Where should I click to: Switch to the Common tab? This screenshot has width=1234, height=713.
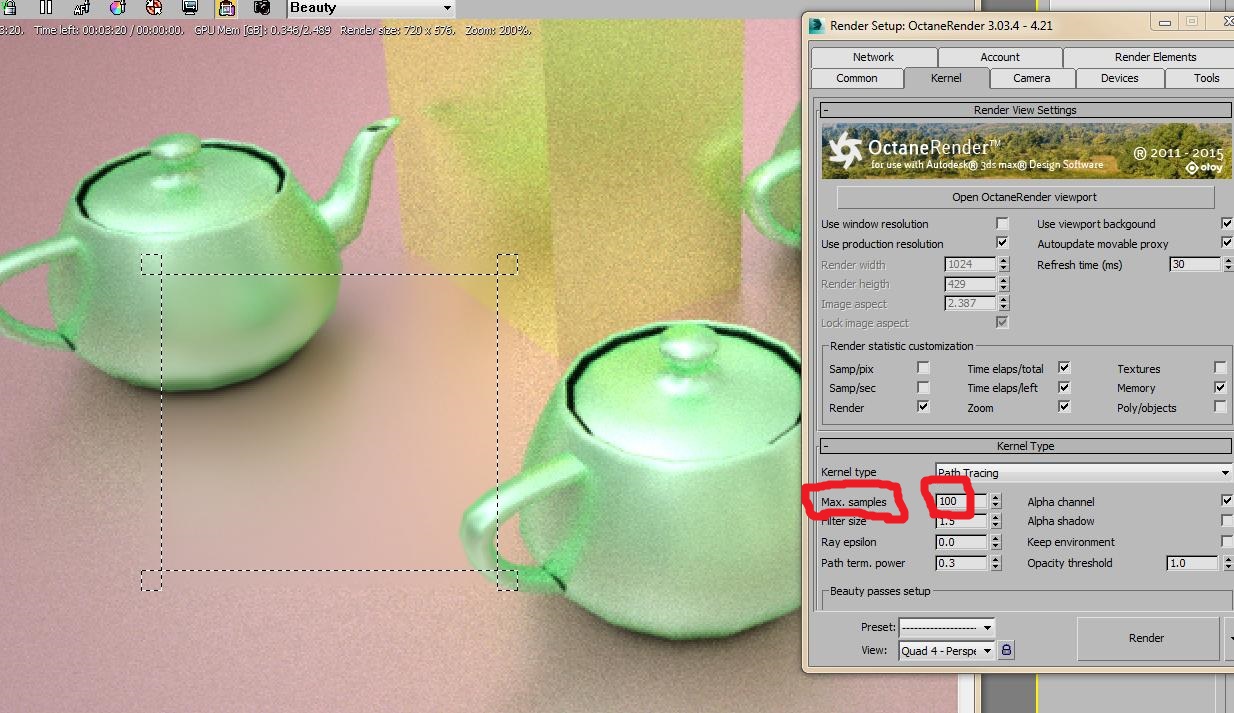click(x=857, y=78)
